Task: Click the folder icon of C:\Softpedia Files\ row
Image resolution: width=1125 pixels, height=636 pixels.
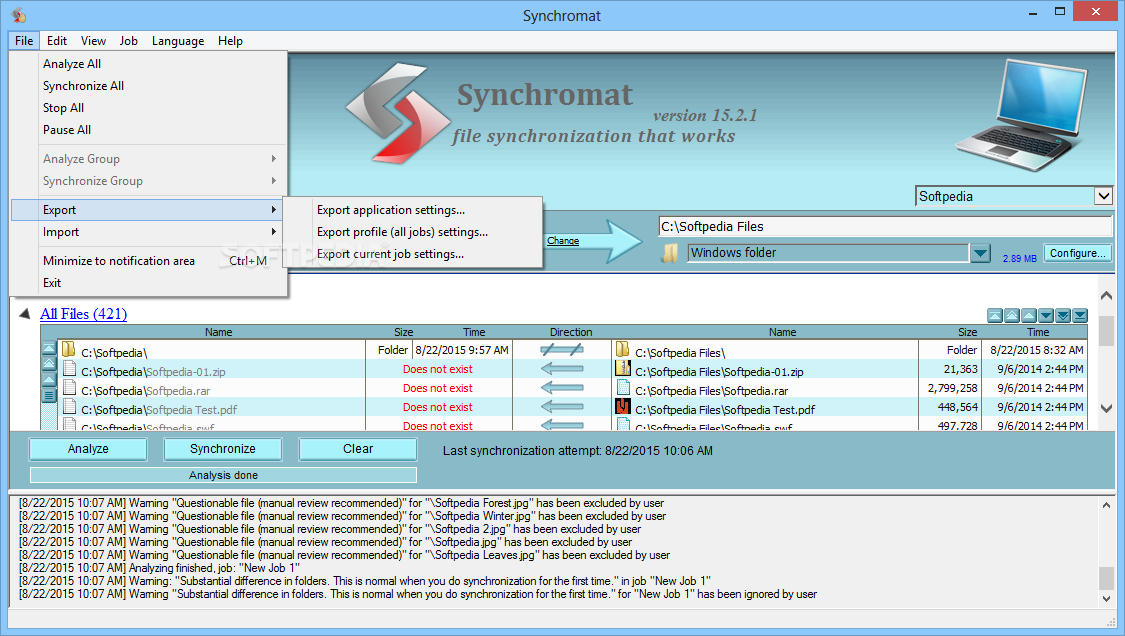Action: pyautogui.click(x=623, y=350)
